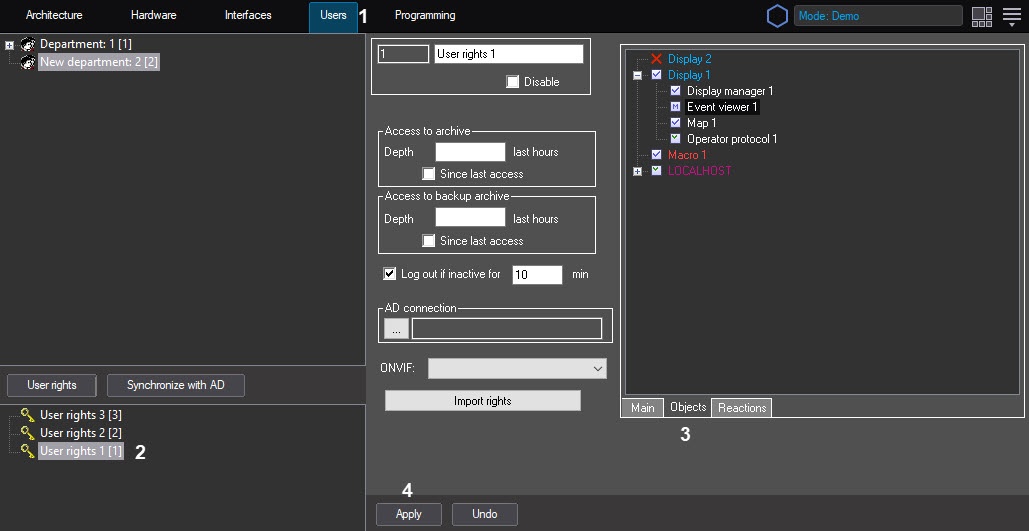Open the Reactions tab
1029x531 pixels.
tap(742, 408)
